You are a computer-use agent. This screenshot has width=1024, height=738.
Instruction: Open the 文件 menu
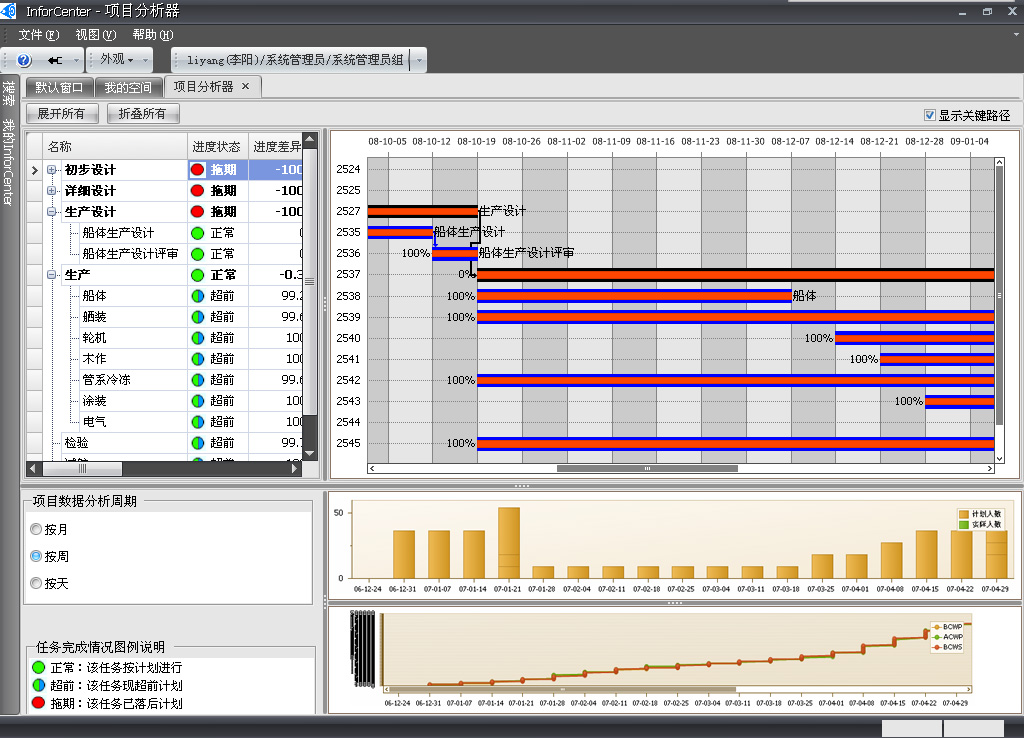39,35
